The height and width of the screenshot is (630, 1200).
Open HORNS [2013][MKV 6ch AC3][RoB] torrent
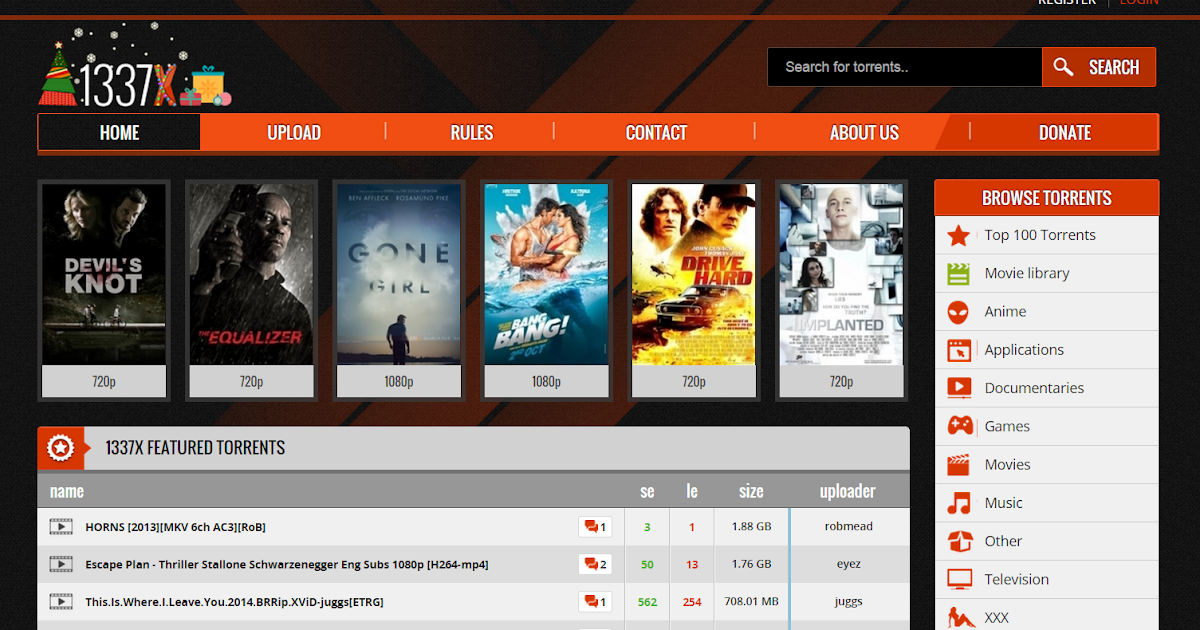click(x=176, y=527)
